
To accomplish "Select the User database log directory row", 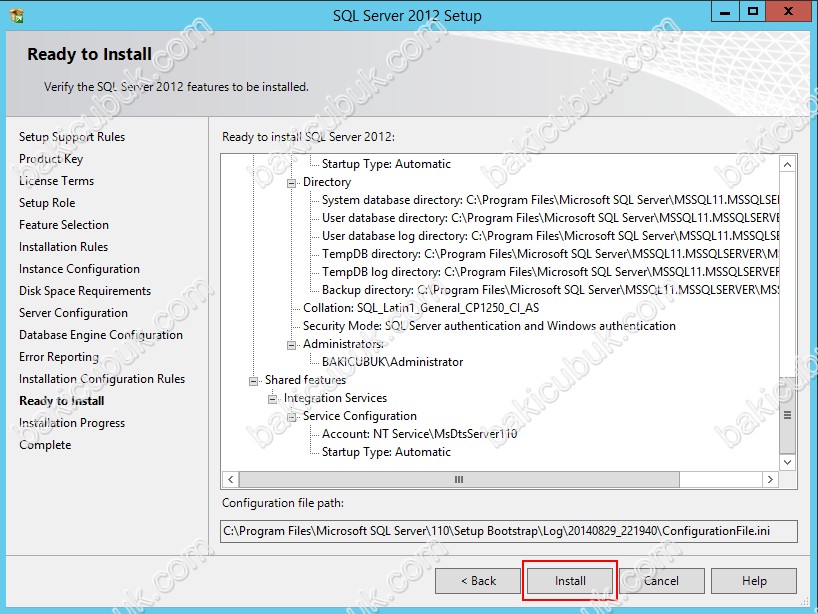I will click(550, 236).
